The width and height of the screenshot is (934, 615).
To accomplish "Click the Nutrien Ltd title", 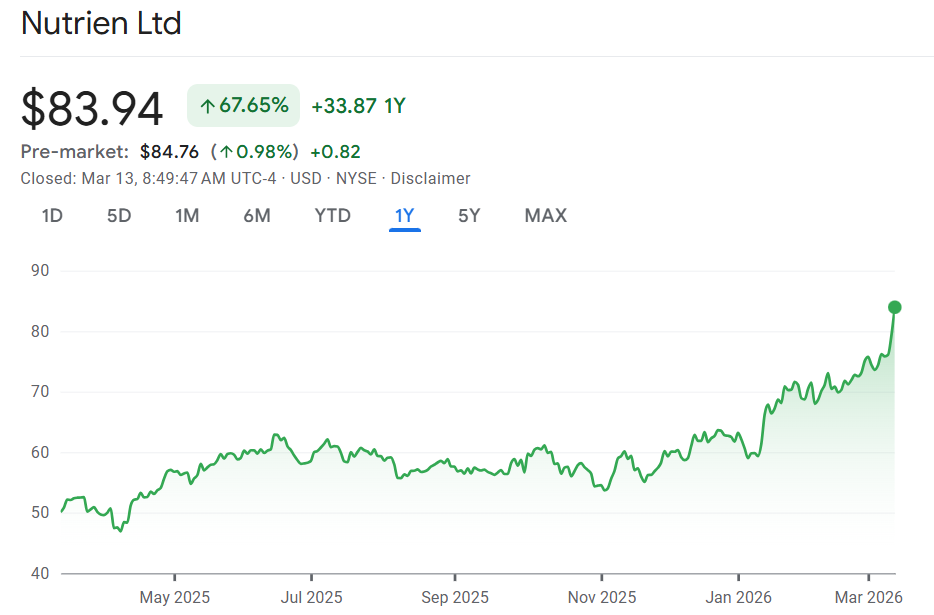I will pyautogui.click(x=101, y=24).
